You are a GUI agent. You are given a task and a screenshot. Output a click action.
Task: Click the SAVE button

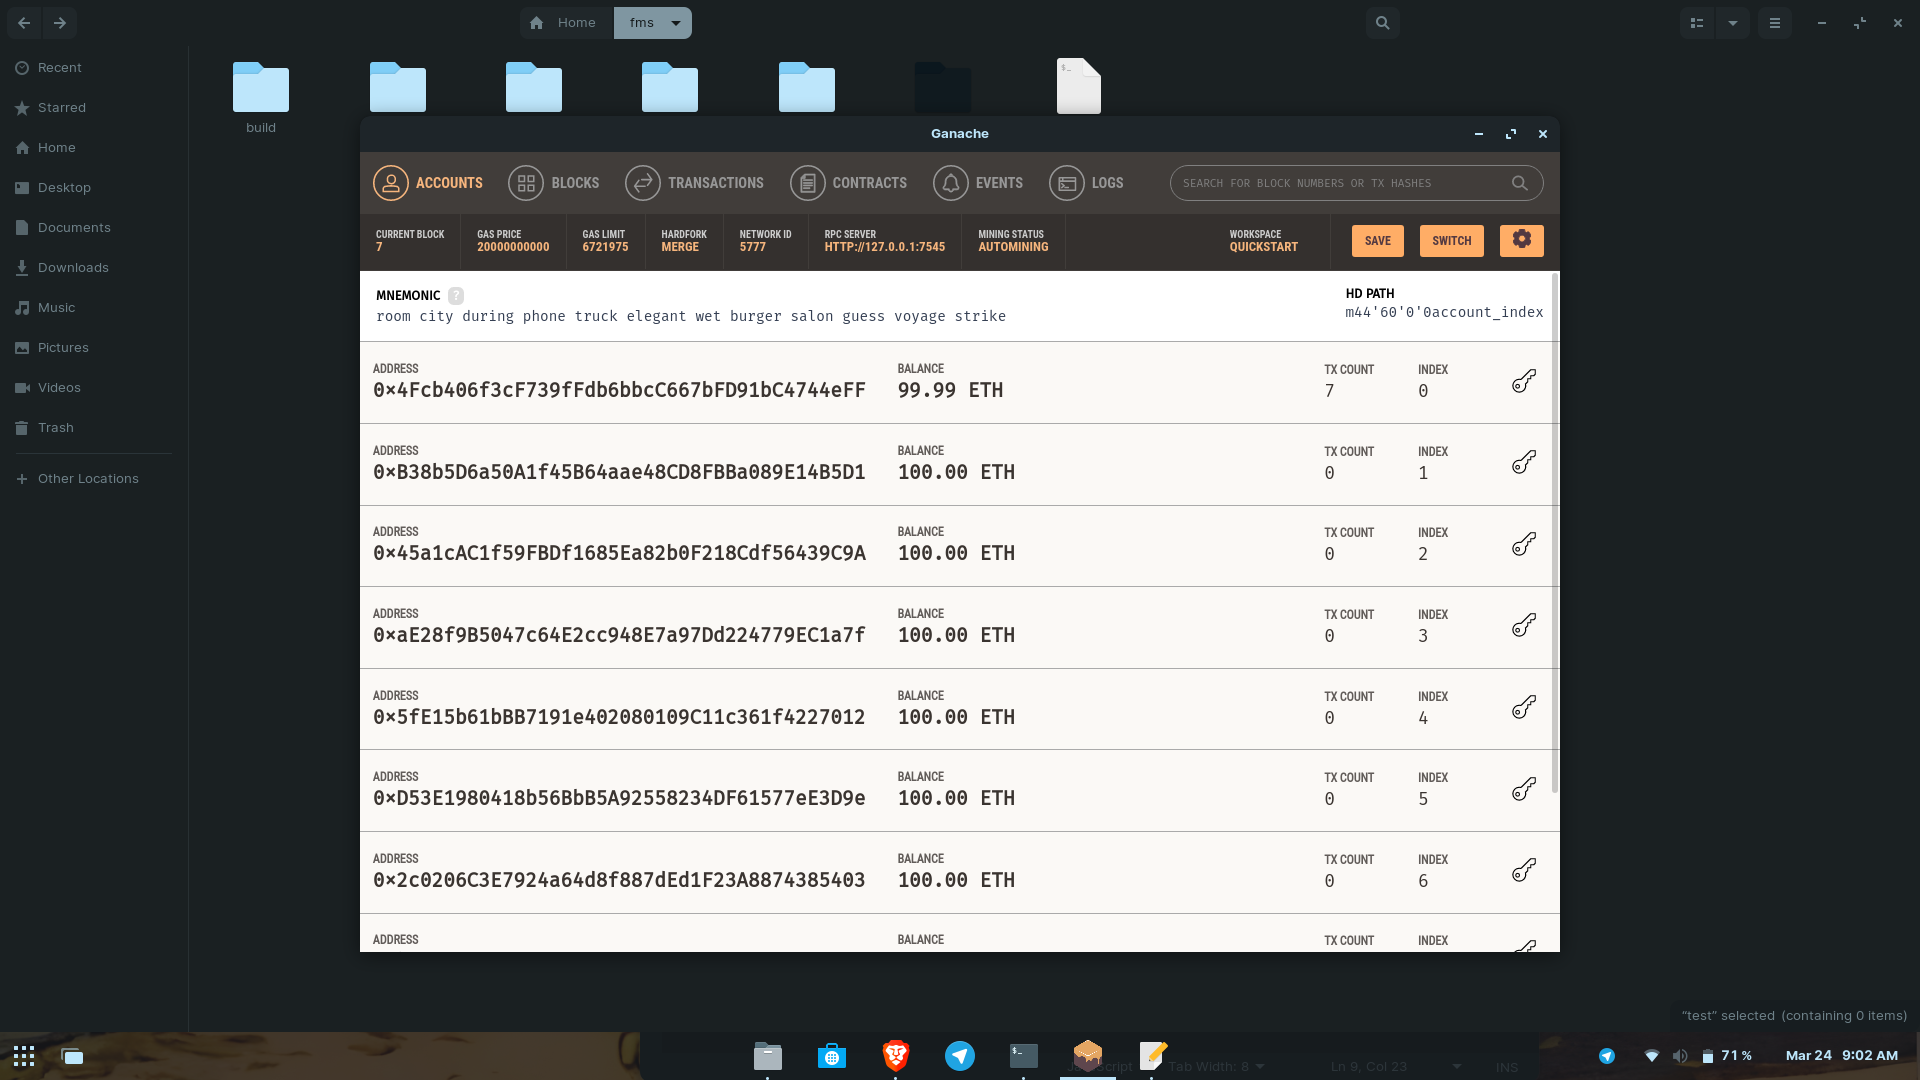[1377, 240]
